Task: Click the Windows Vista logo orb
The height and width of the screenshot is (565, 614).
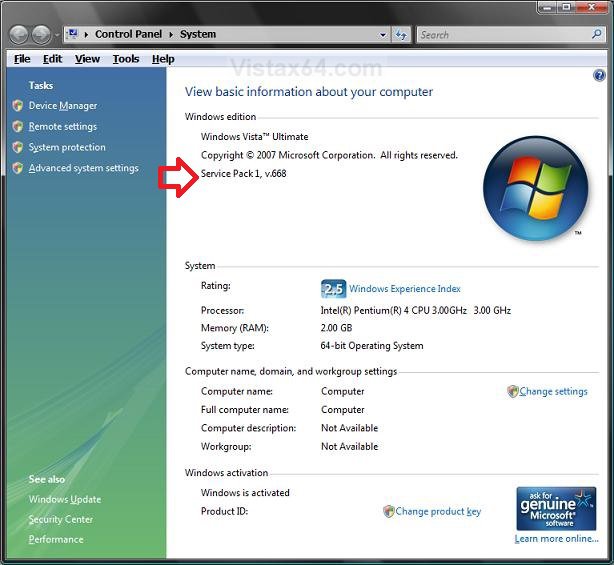Action: (x=535, y=188)
